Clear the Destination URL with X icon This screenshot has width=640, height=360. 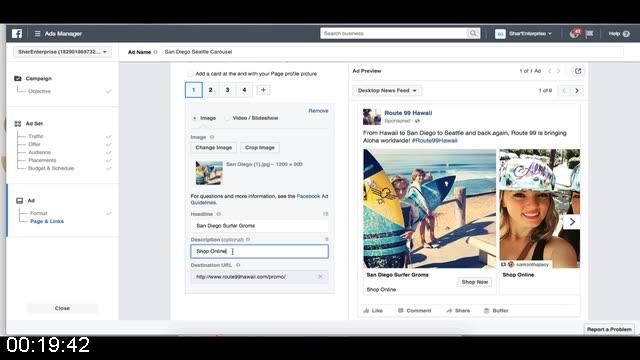(x=320, y=276)
